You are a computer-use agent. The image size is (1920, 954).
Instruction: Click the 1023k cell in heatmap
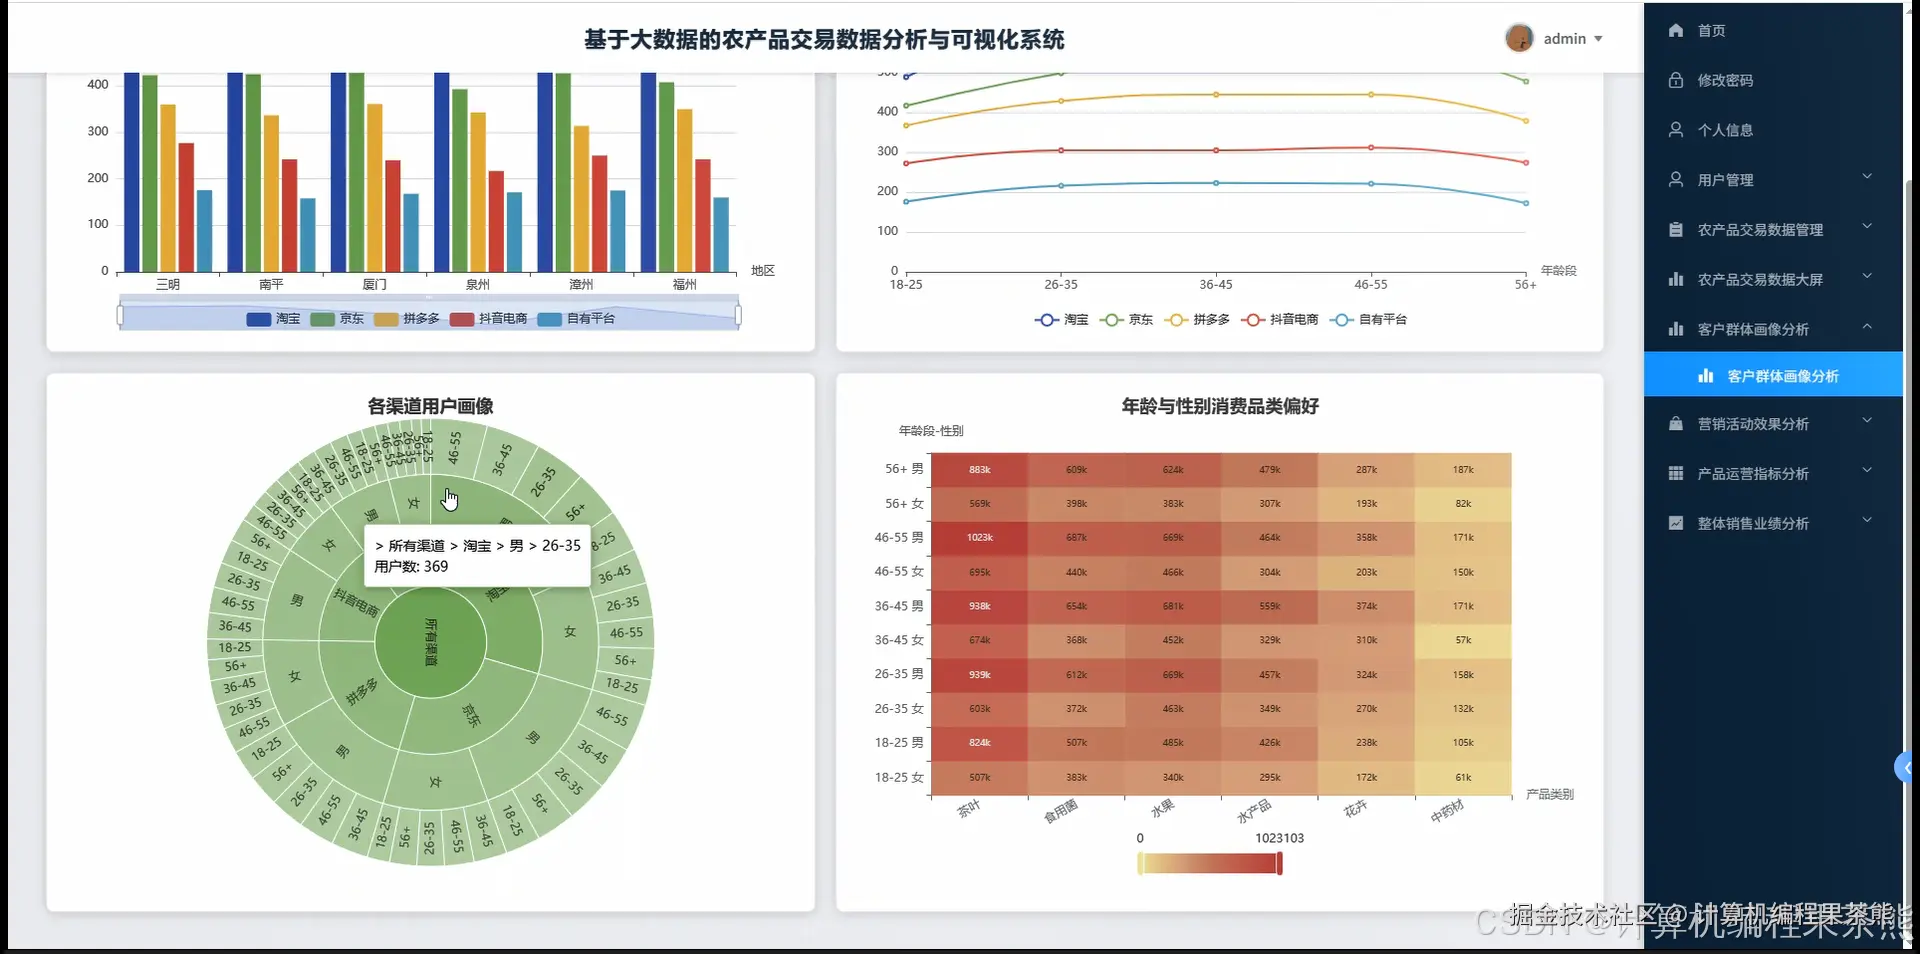pyautogui.click(x=979, y=538)
